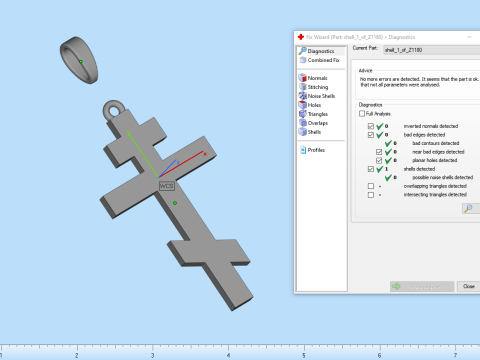Toggle shells detected checkbox
The height and width of the screenshot is (360, 480).
coord(371,169)
